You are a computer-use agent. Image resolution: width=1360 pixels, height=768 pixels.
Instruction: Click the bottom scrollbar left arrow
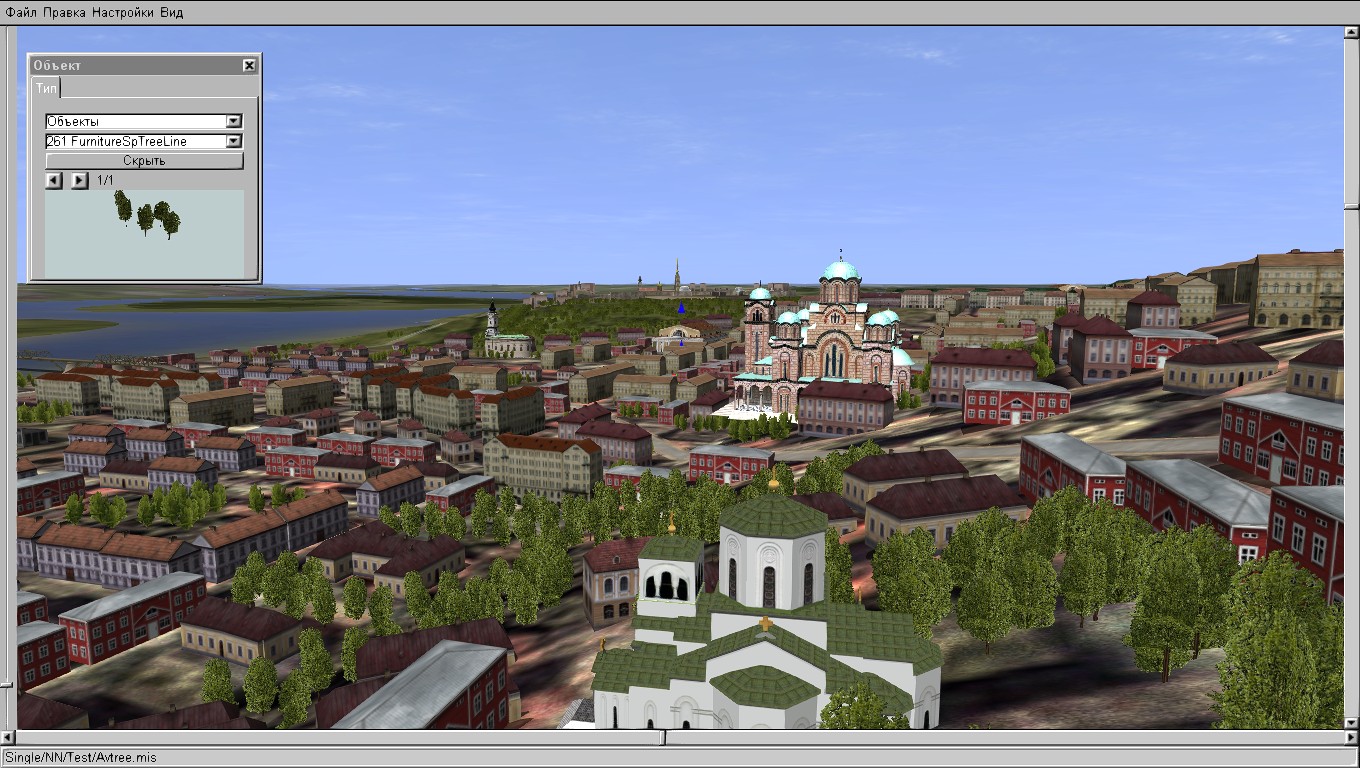tap(8, 738)
